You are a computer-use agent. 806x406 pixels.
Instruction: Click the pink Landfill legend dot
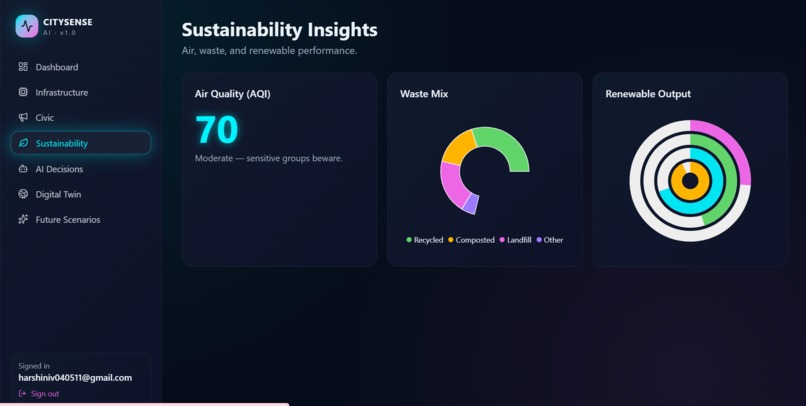point(502,240)
